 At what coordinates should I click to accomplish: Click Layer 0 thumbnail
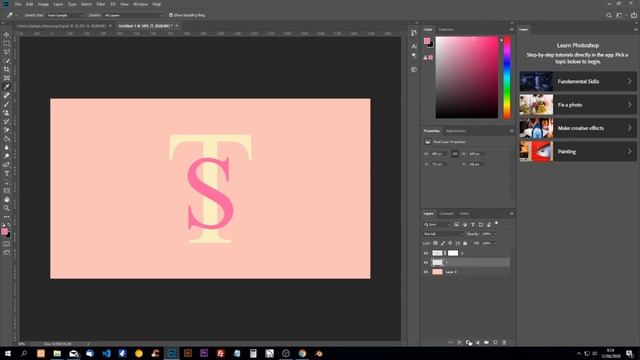437,272
